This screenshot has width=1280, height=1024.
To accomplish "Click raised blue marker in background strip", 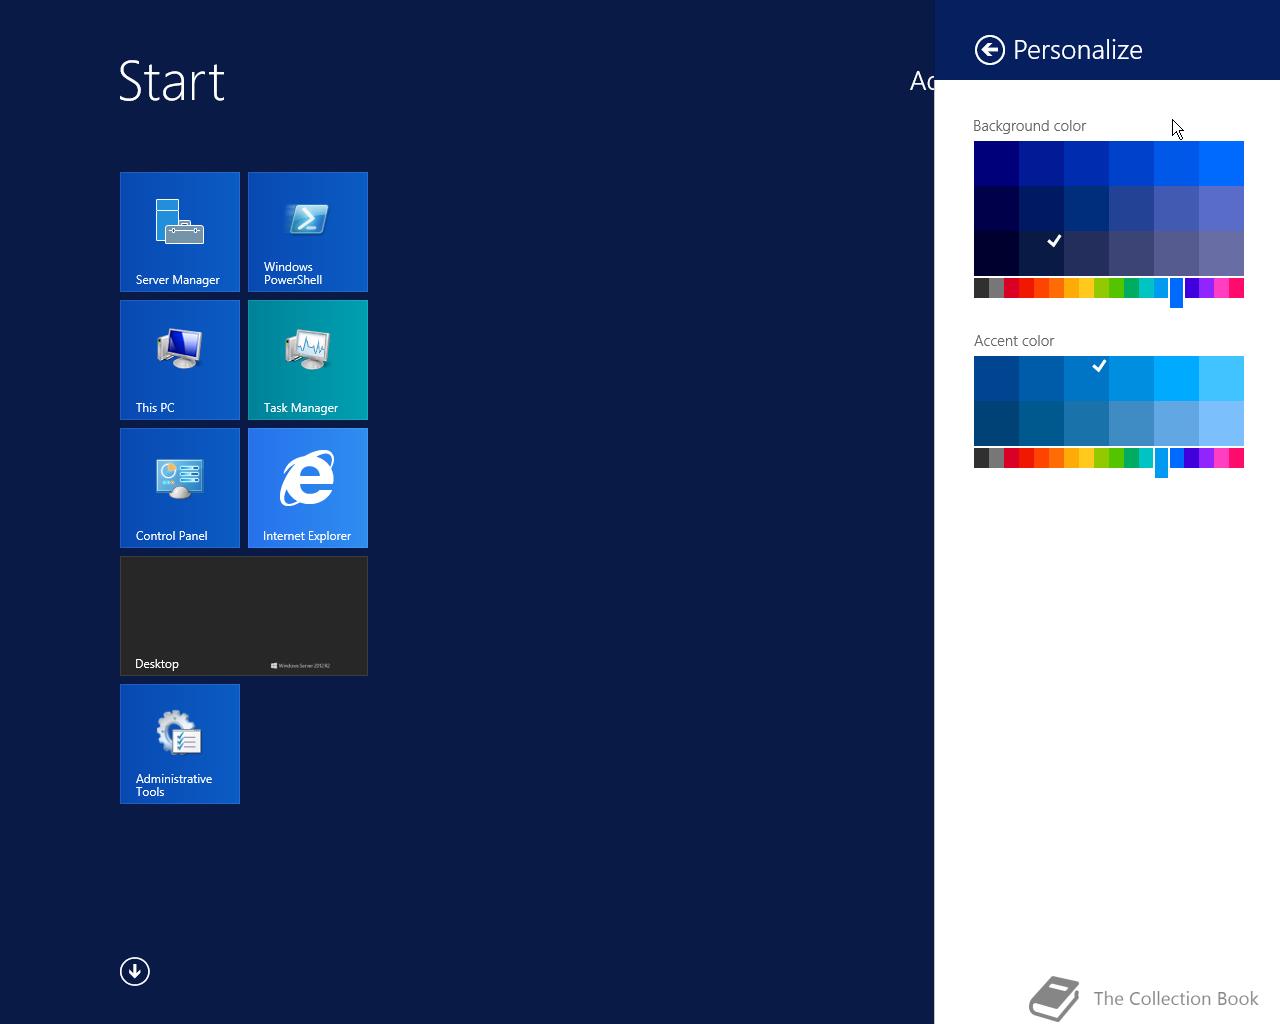I will [1176, 293].
